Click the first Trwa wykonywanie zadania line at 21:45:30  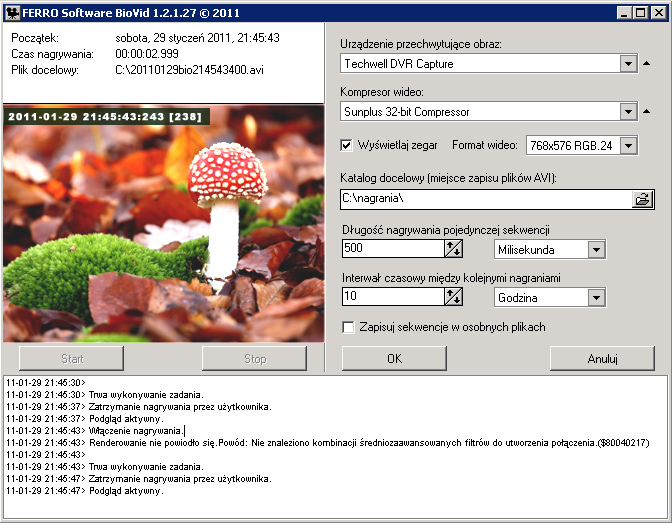[105, 395]
